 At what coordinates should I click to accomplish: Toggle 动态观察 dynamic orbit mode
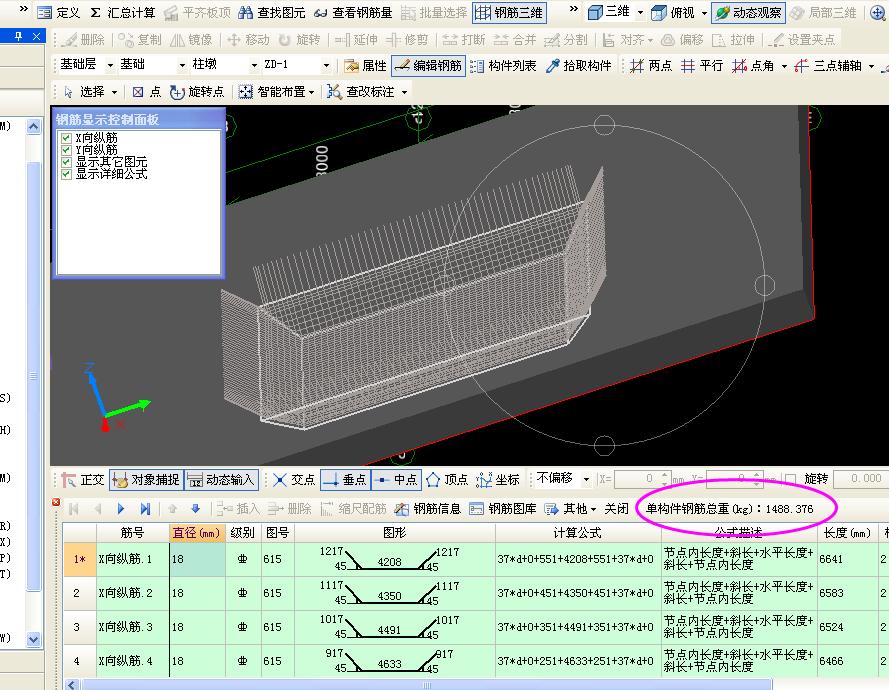tap(748, 12)
